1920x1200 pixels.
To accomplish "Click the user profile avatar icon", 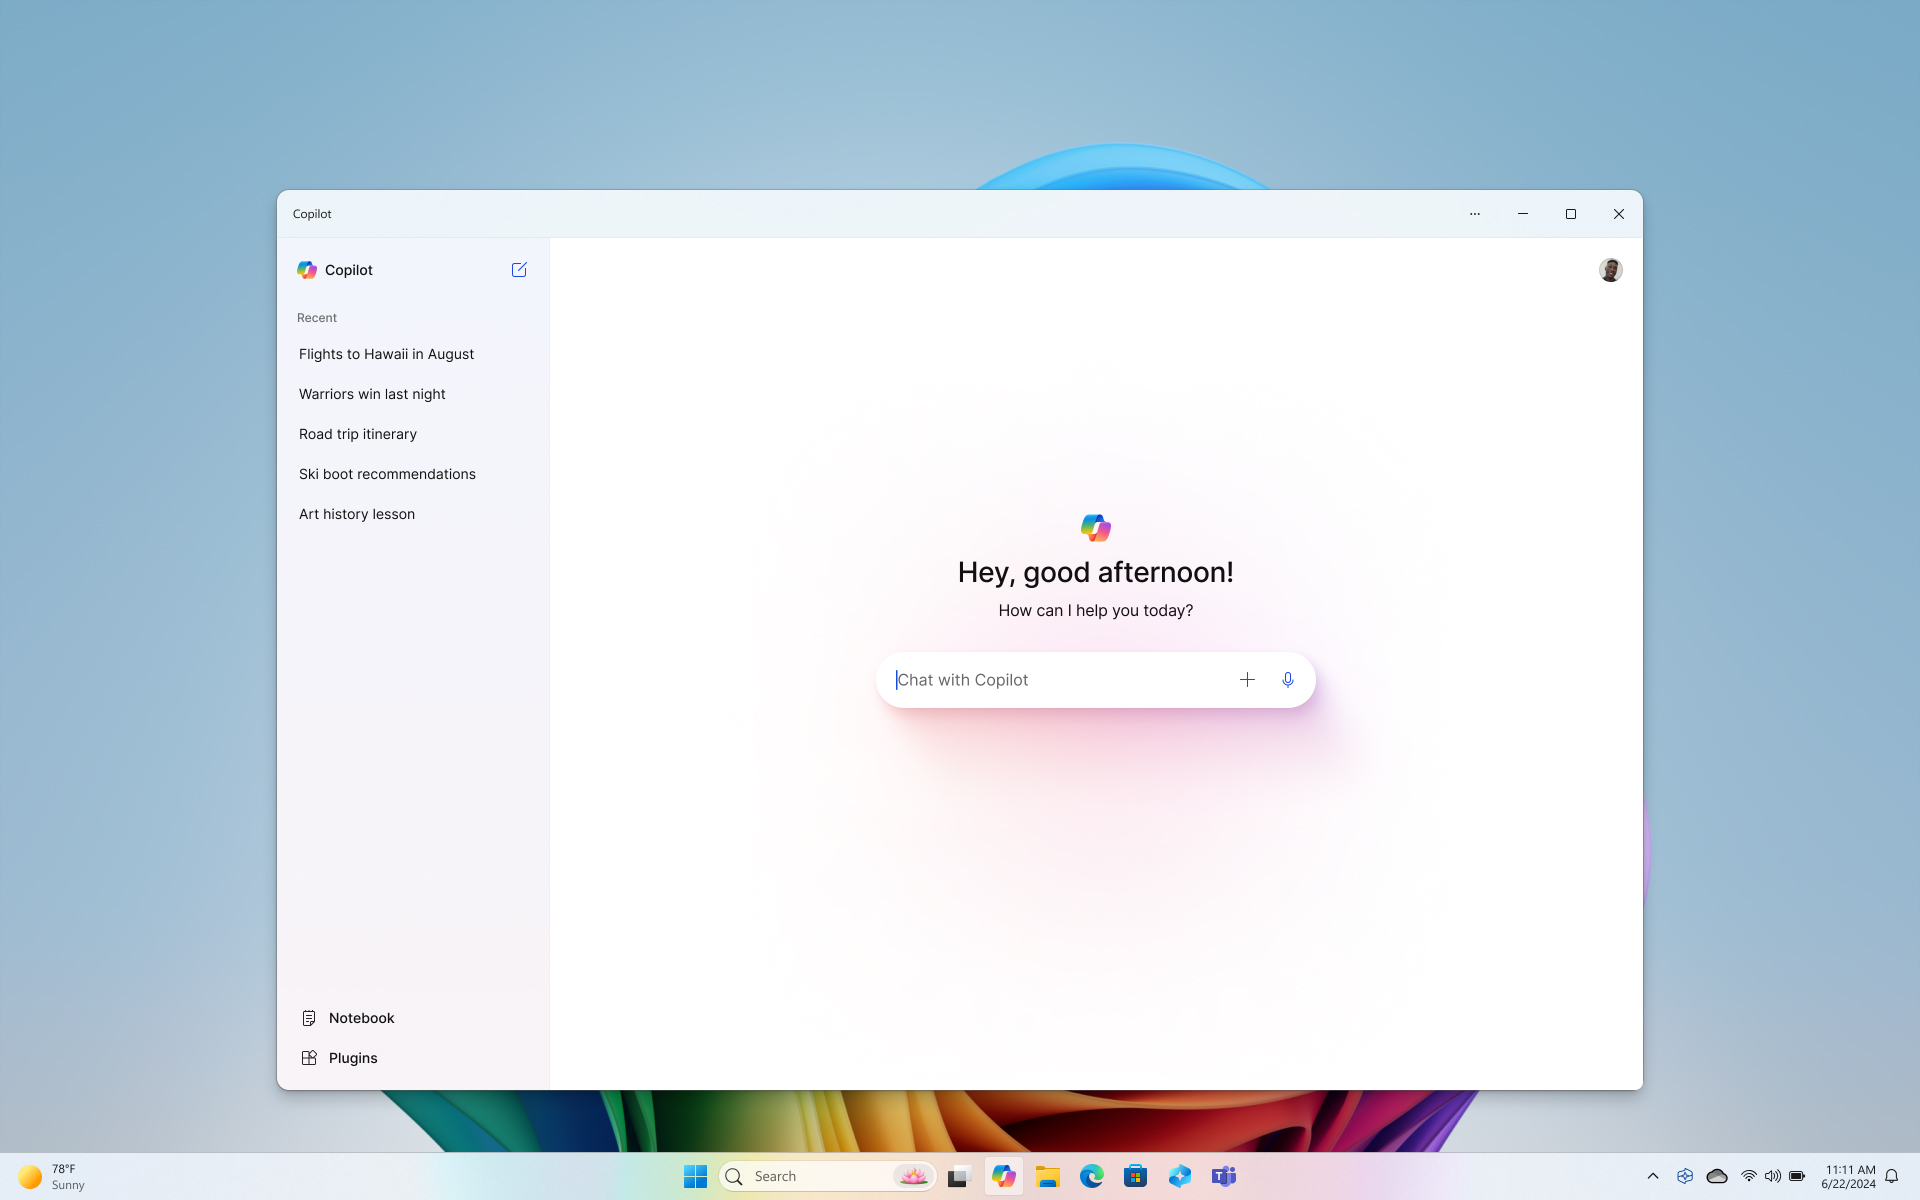I will 1610,270.
